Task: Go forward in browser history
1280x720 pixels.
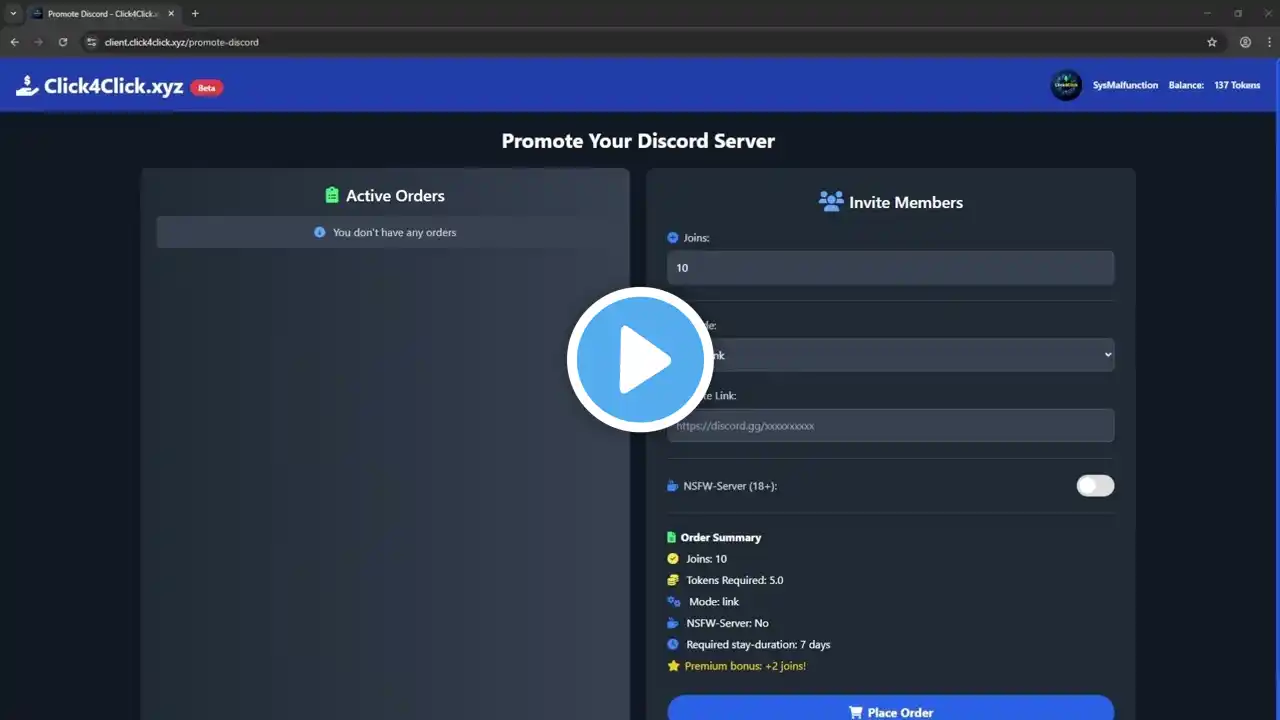Action: (x=38, y=42)
